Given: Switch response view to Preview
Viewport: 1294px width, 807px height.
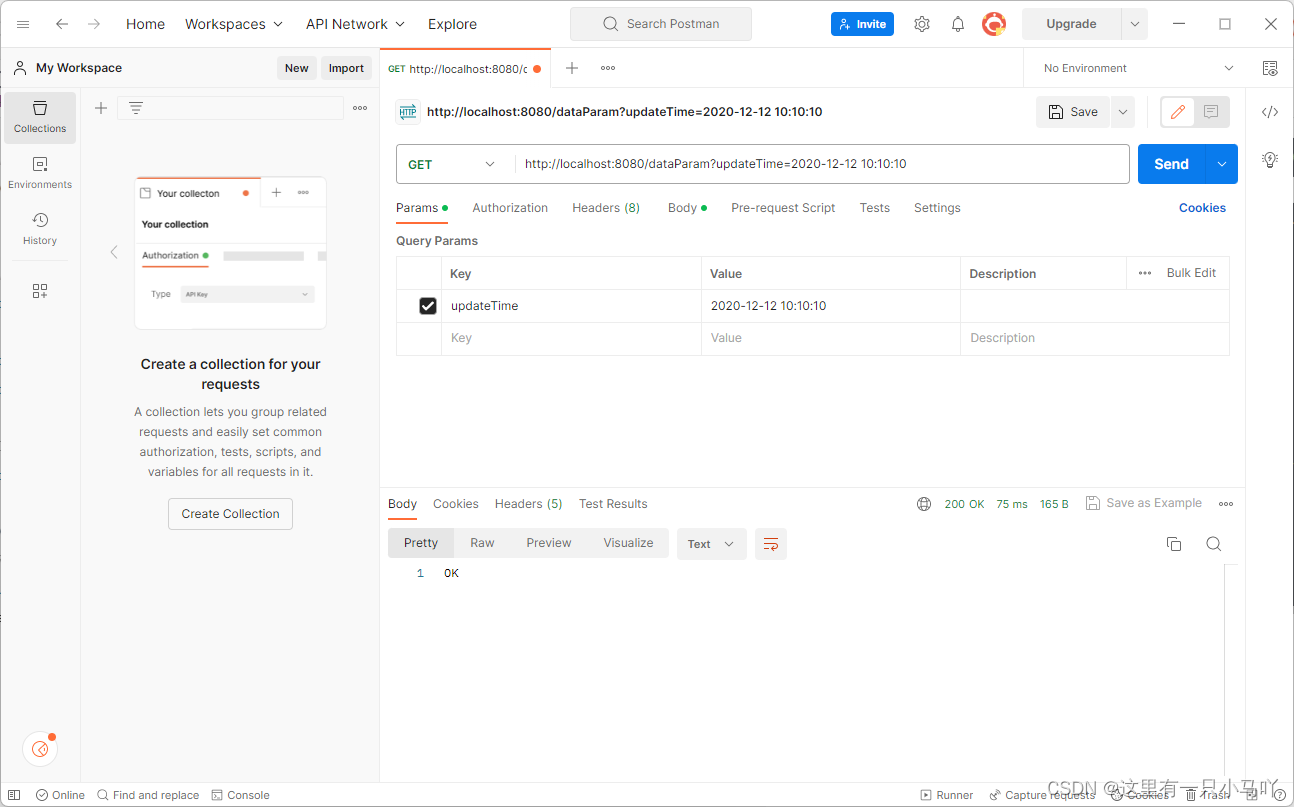Looking at the screenshot, I should [549, 543].
